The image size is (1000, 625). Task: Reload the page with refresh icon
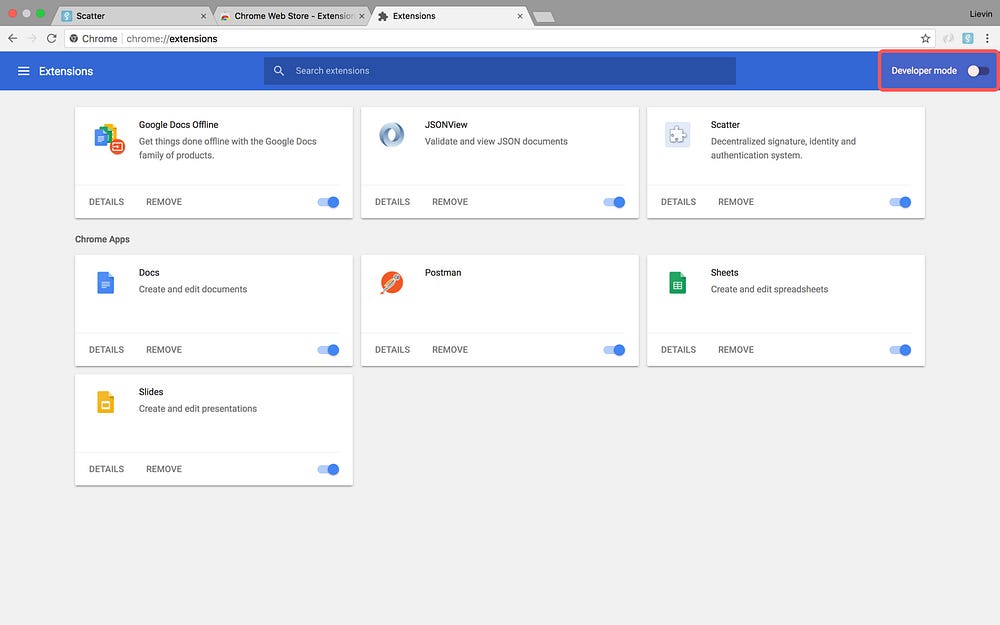52,38
